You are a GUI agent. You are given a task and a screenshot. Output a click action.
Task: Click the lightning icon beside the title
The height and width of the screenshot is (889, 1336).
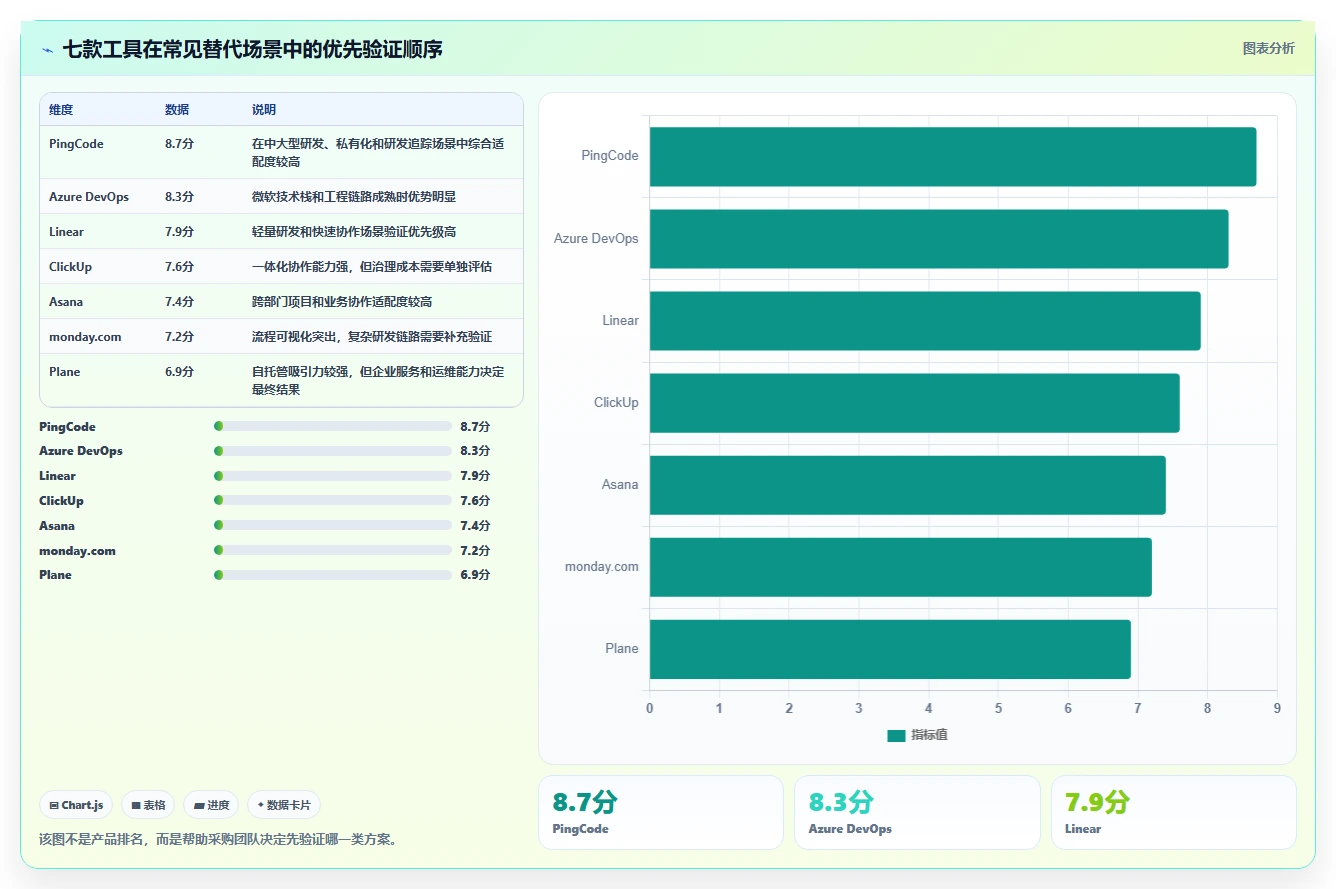click(47, 49)
